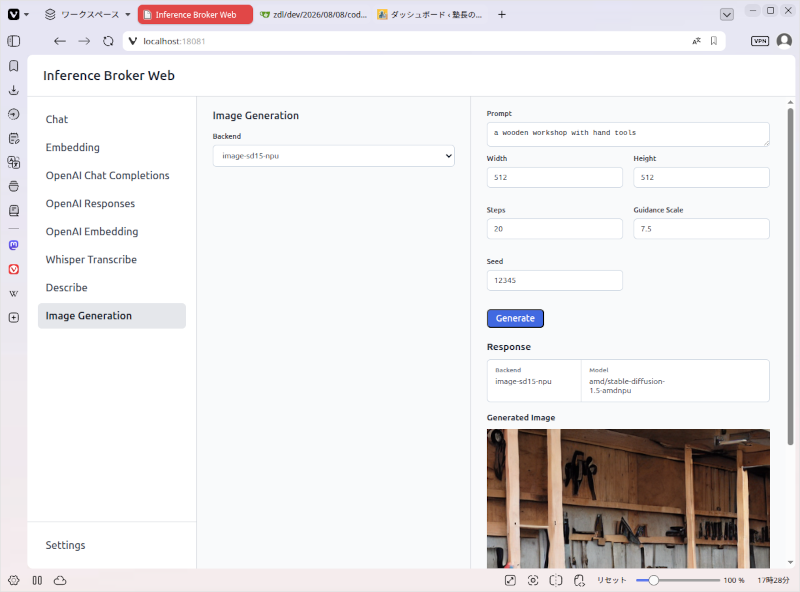This screenshot has width=800, height=592.
Task: Focus the Steps input field
Action: point(555,229)
